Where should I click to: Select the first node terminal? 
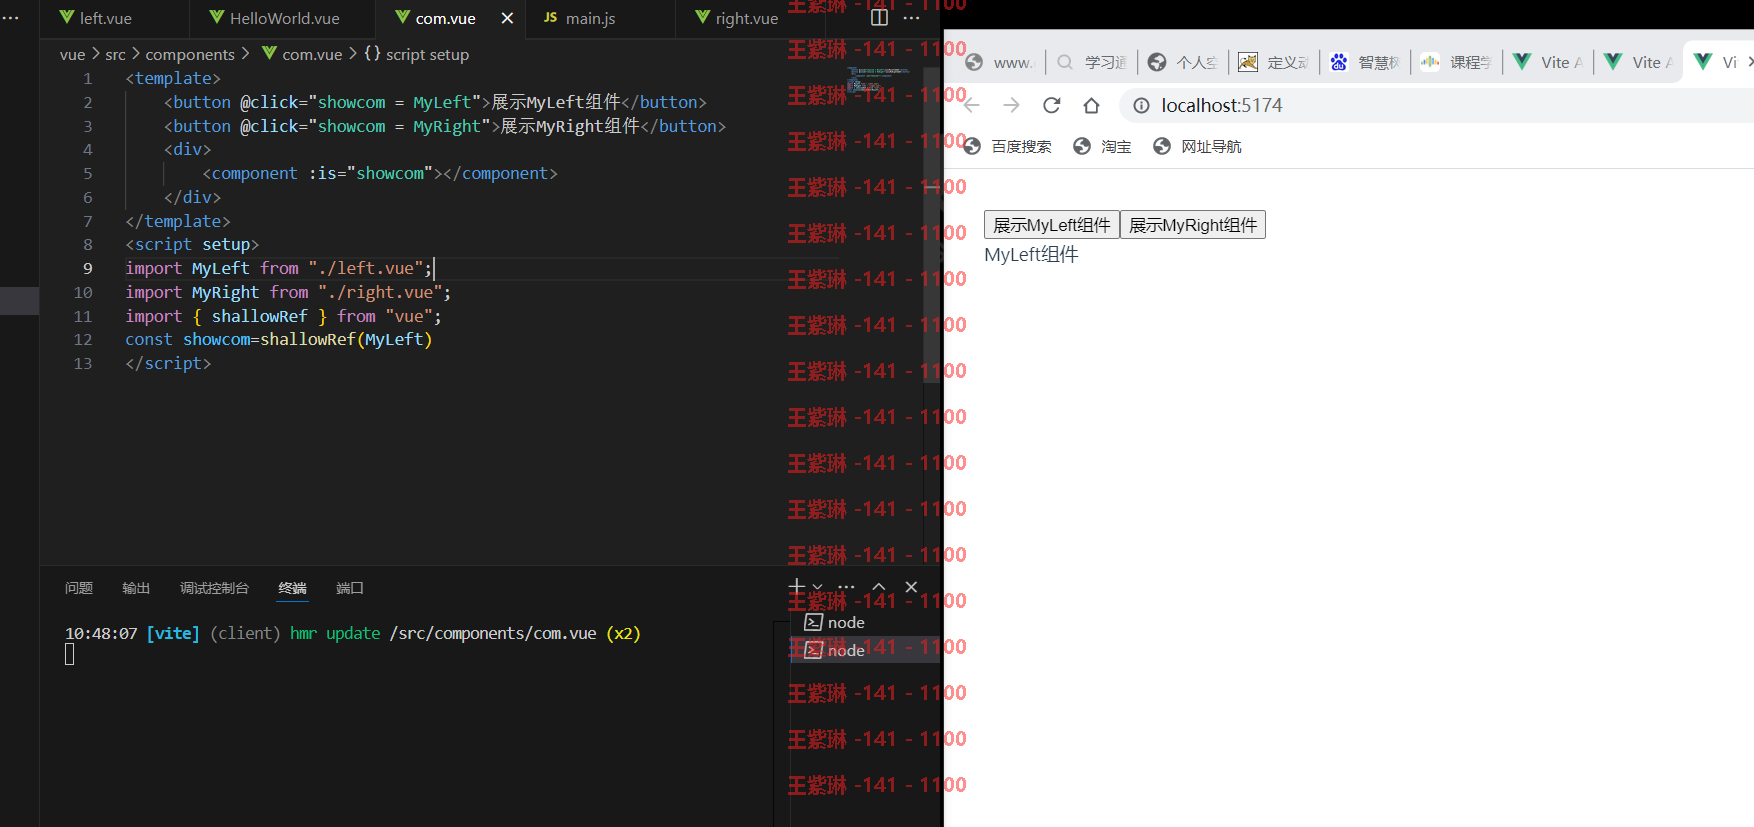865,622
